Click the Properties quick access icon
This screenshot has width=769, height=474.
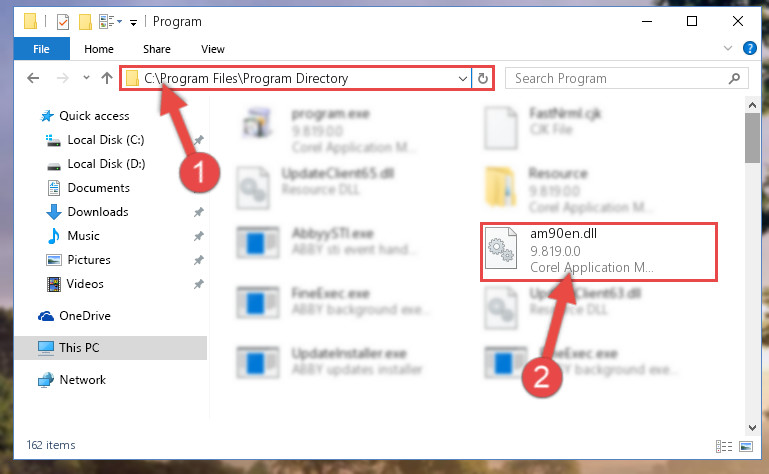click(63, 22)
